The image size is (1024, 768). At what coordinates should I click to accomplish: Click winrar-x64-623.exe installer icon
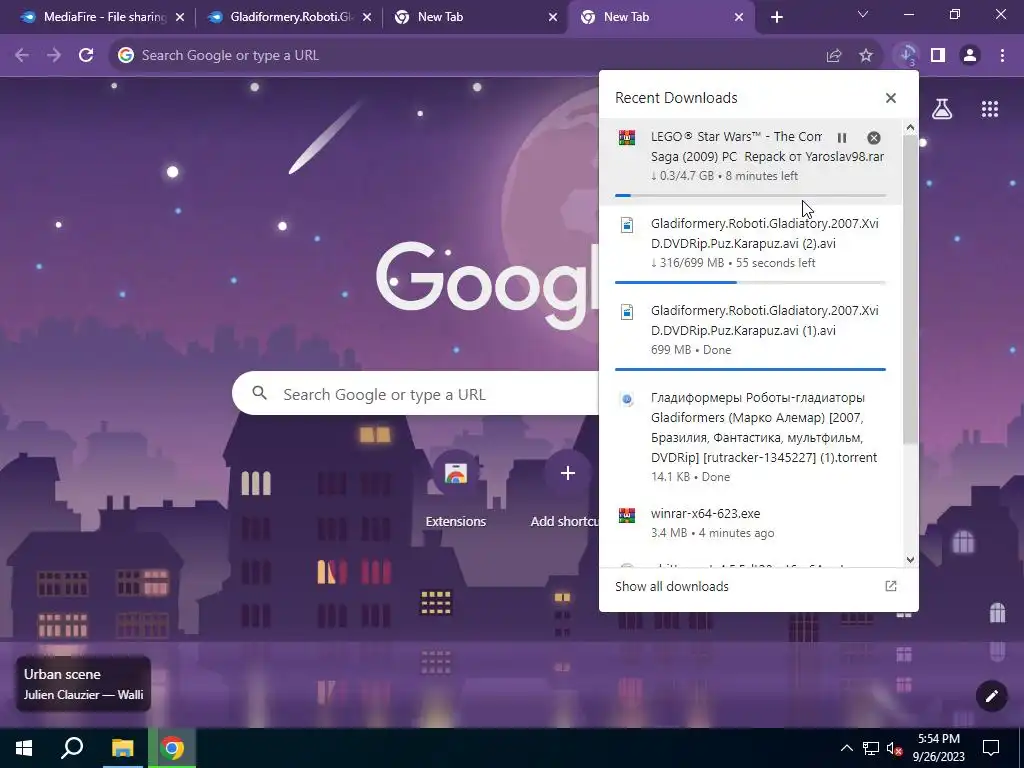pos(627,515)
